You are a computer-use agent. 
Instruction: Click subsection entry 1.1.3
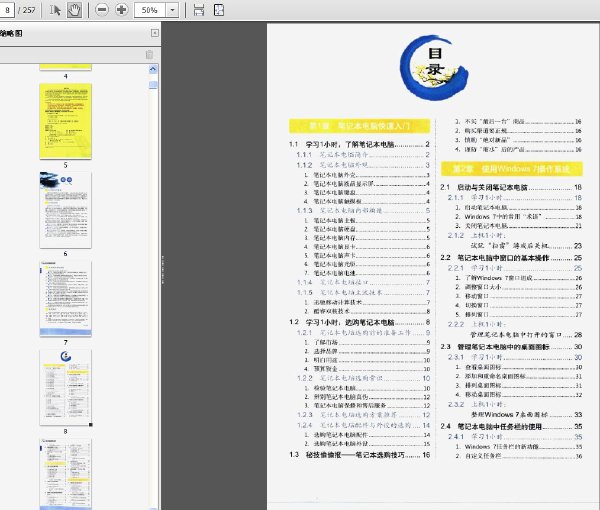click(363, 210)
